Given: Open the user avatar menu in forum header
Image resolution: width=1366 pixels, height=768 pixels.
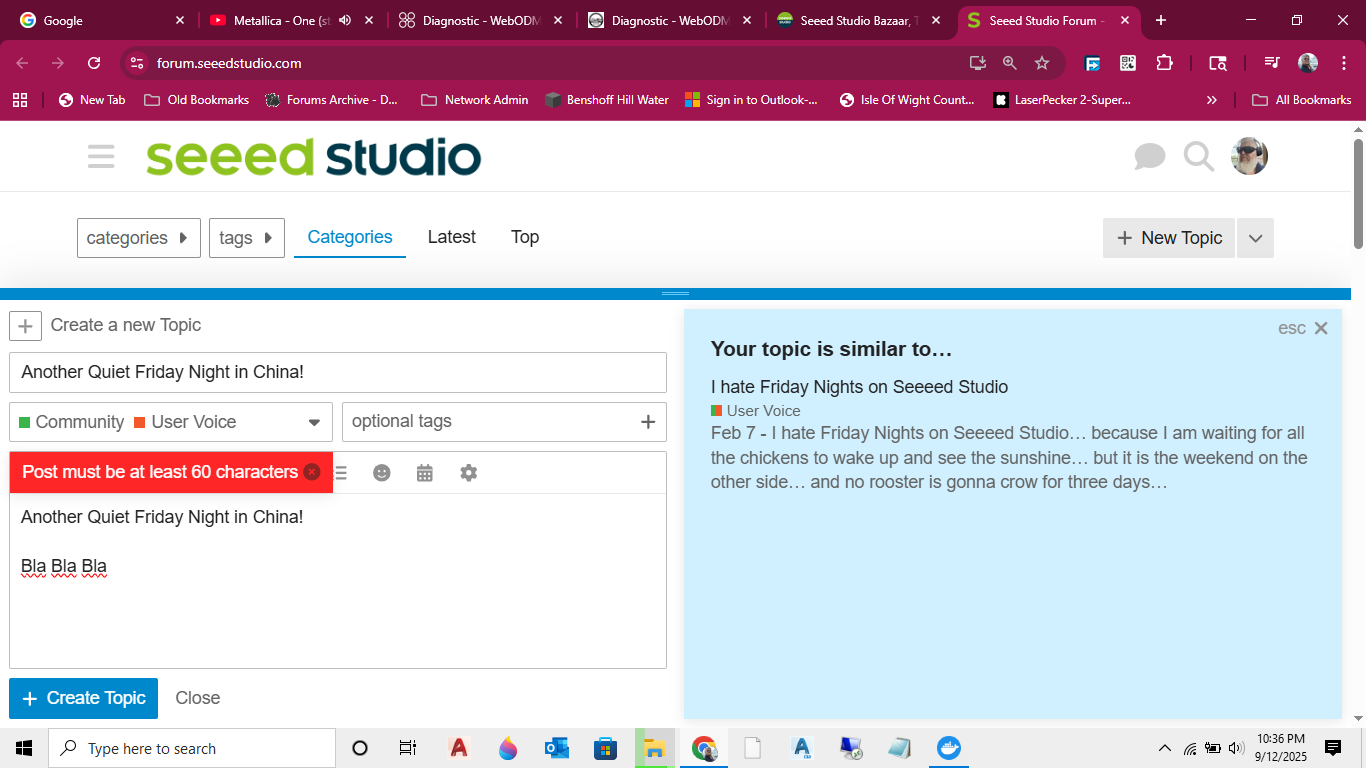Looking at the screenshot, I should coord(1249,156).
